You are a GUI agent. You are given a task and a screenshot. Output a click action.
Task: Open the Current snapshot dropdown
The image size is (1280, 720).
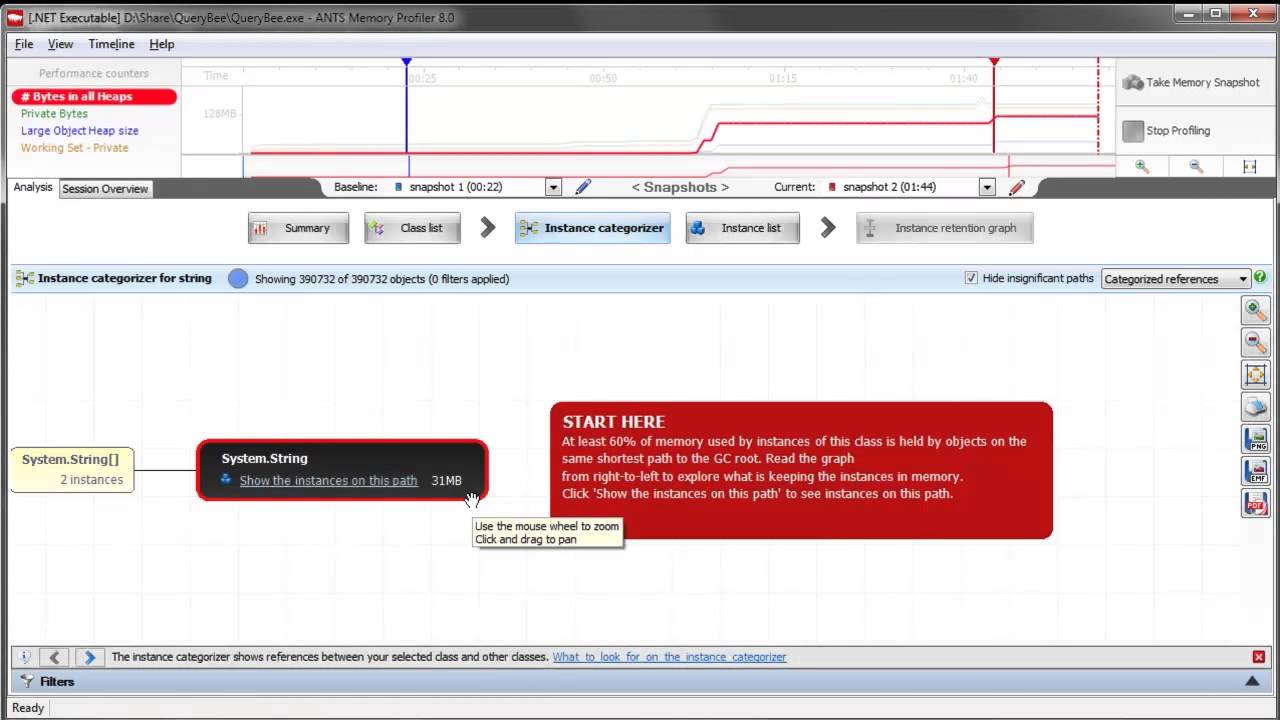(x=987, y=187)
